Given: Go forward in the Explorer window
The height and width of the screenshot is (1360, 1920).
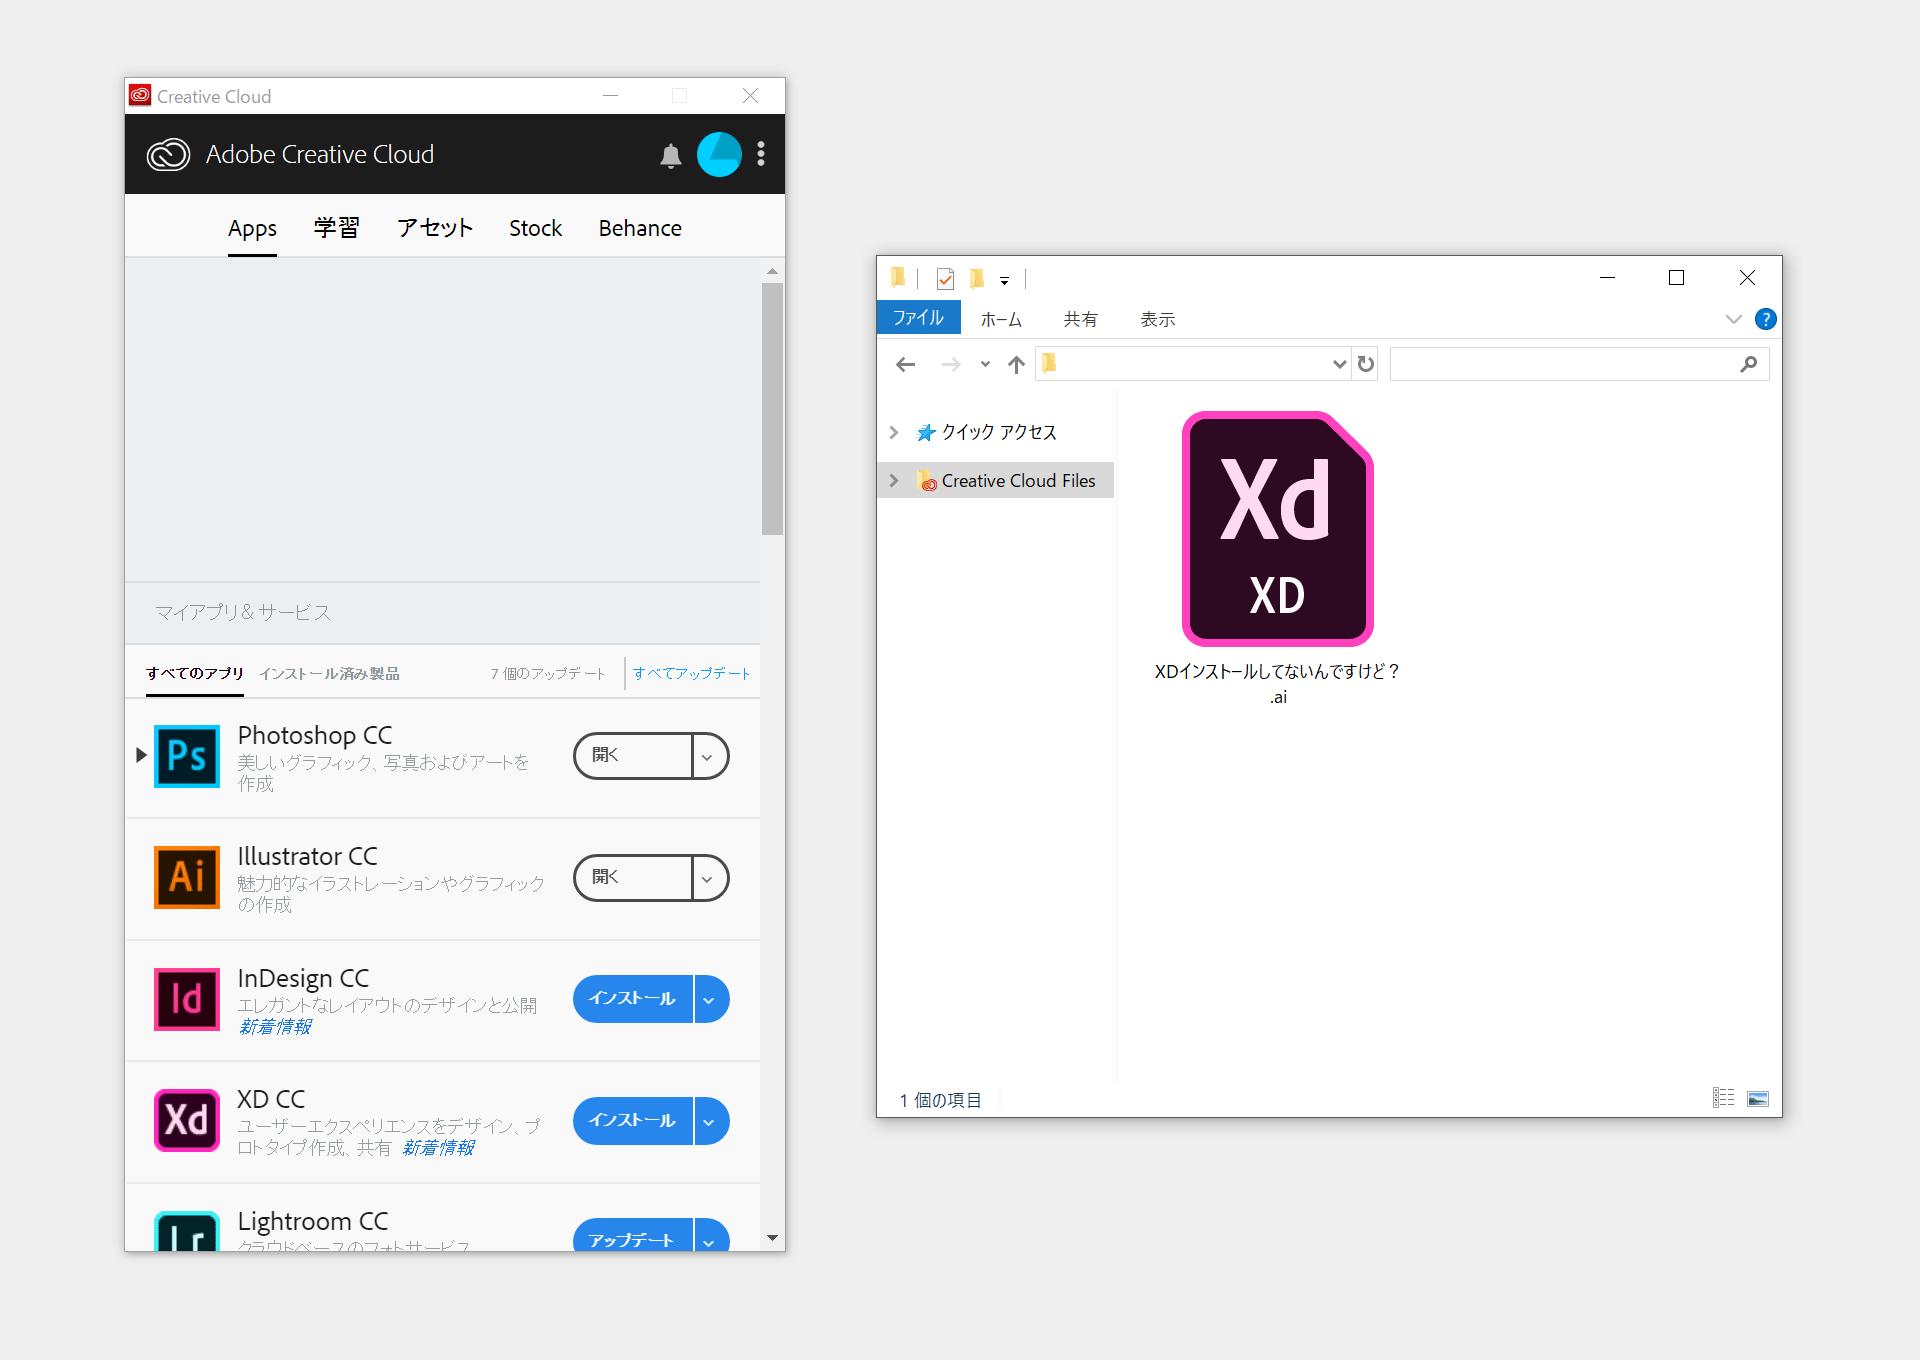Looking at the screenshot, I should (951, 365).
